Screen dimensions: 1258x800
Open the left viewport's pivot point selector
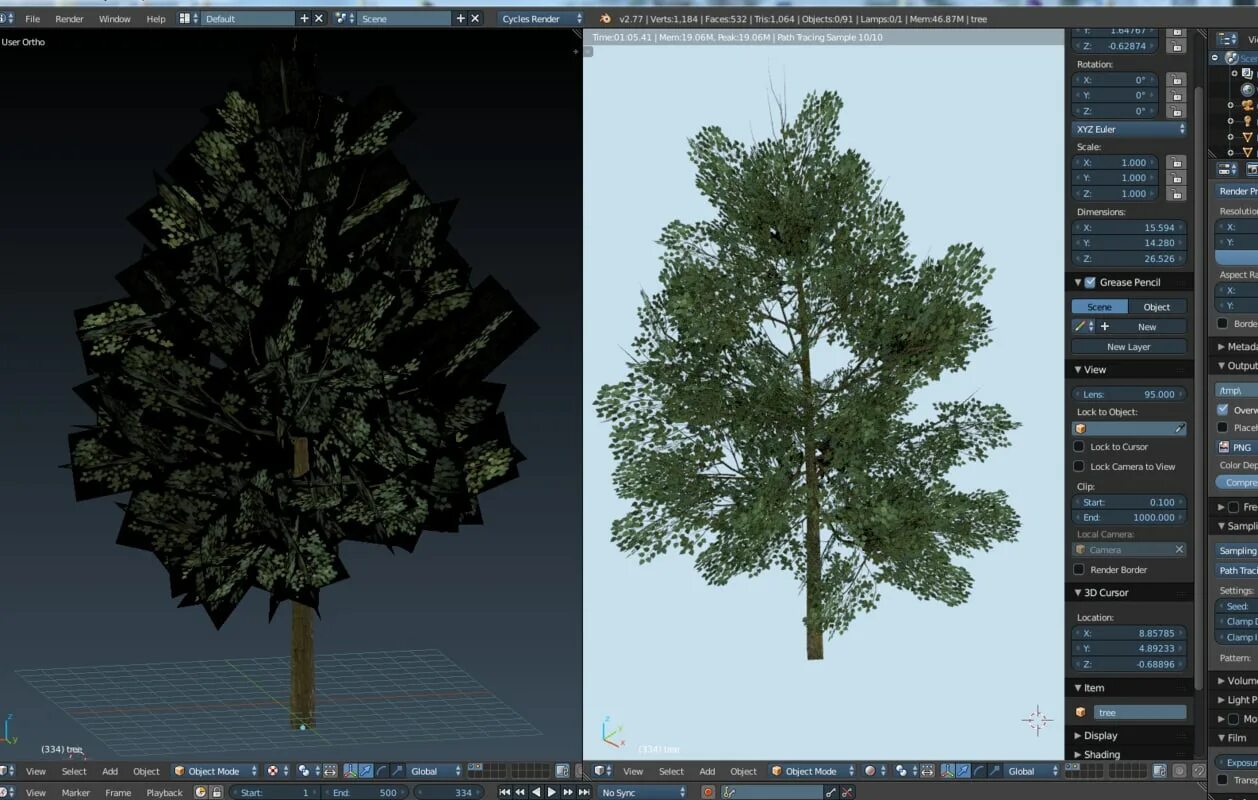(x=303, y=771)
